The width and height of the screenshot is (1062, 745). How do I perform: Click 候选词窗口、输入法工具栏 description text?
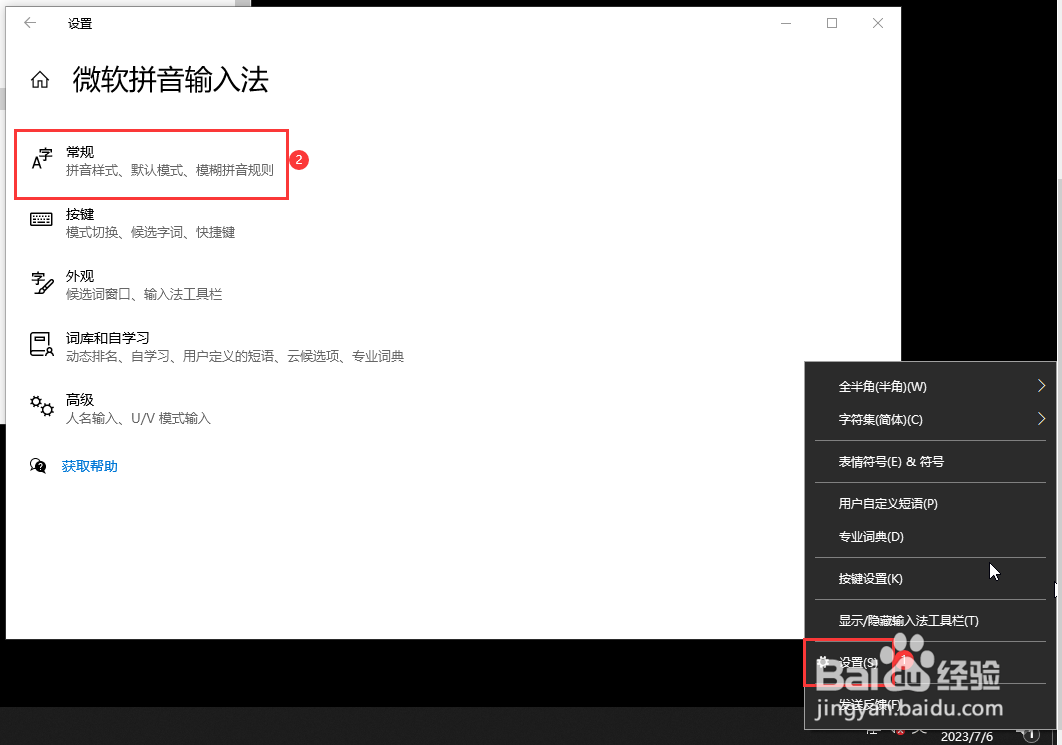[144, 295]
